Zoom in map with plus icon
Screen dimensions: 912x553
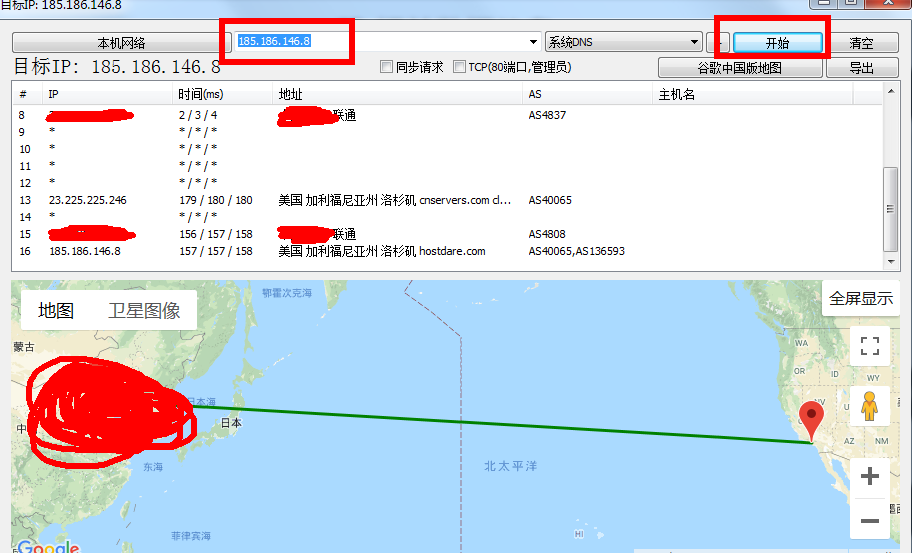point(870,476)
